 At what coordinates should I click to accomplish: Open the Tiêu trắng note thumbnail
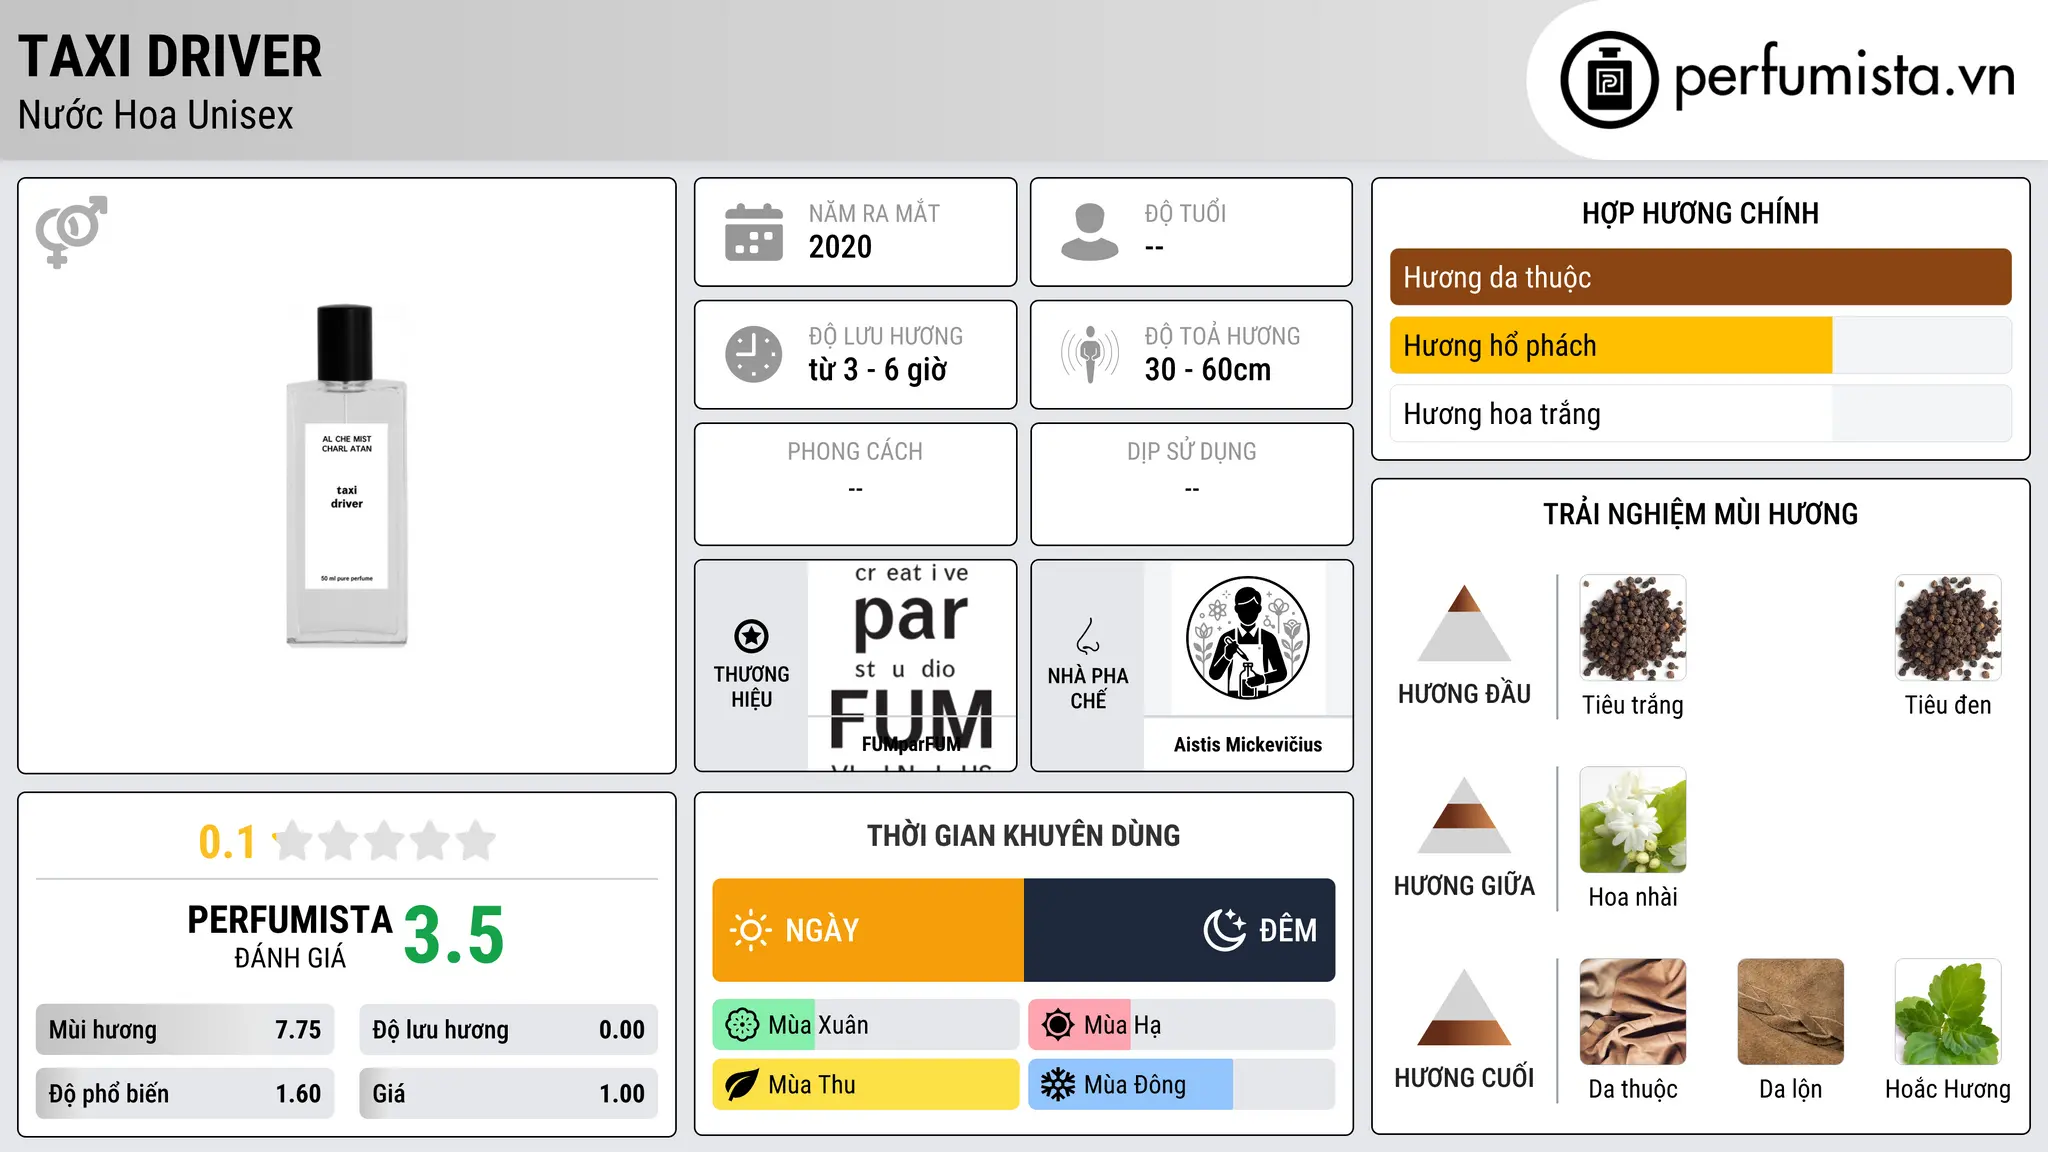1633,628
